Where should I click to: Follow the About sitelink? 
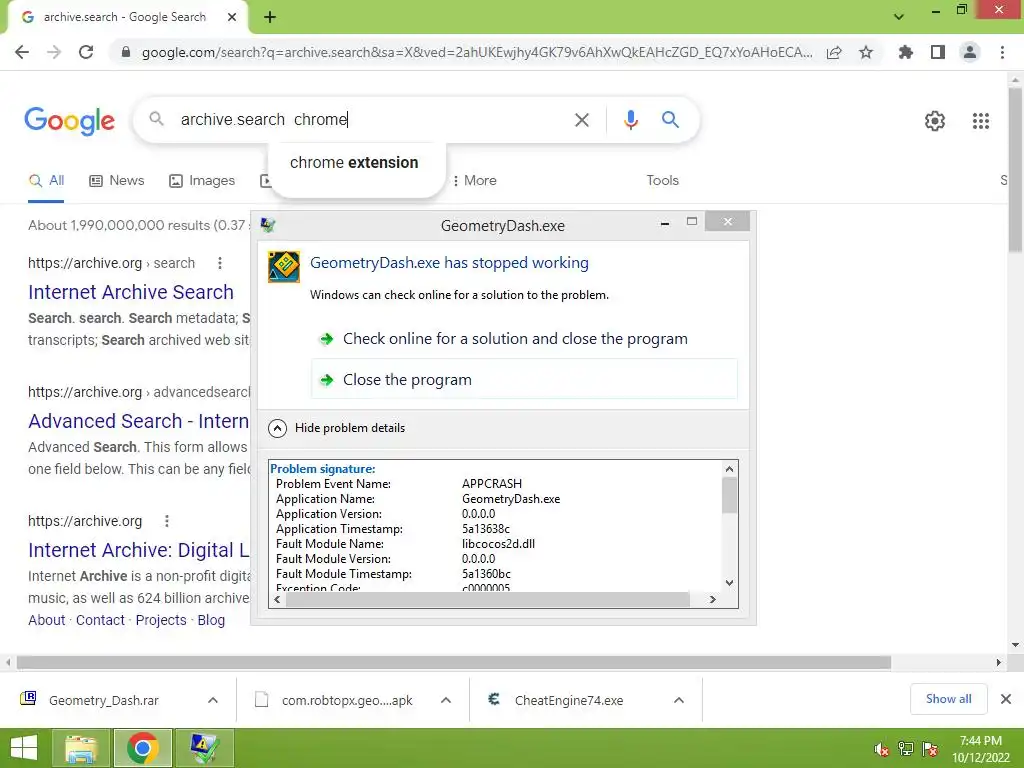coord(46,620)
